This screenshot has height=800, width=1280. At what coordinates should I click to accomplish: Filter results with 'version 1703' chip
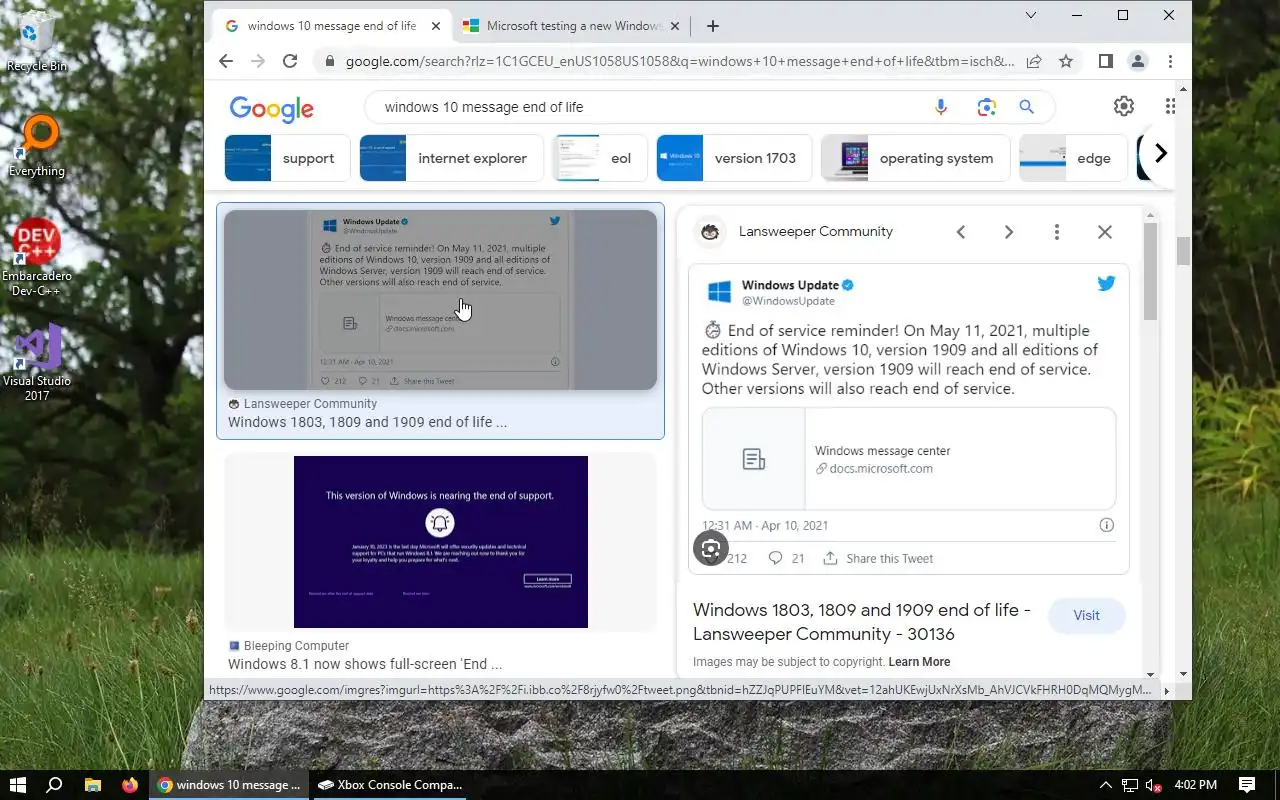pyautogui.click(x=734, y=158)
